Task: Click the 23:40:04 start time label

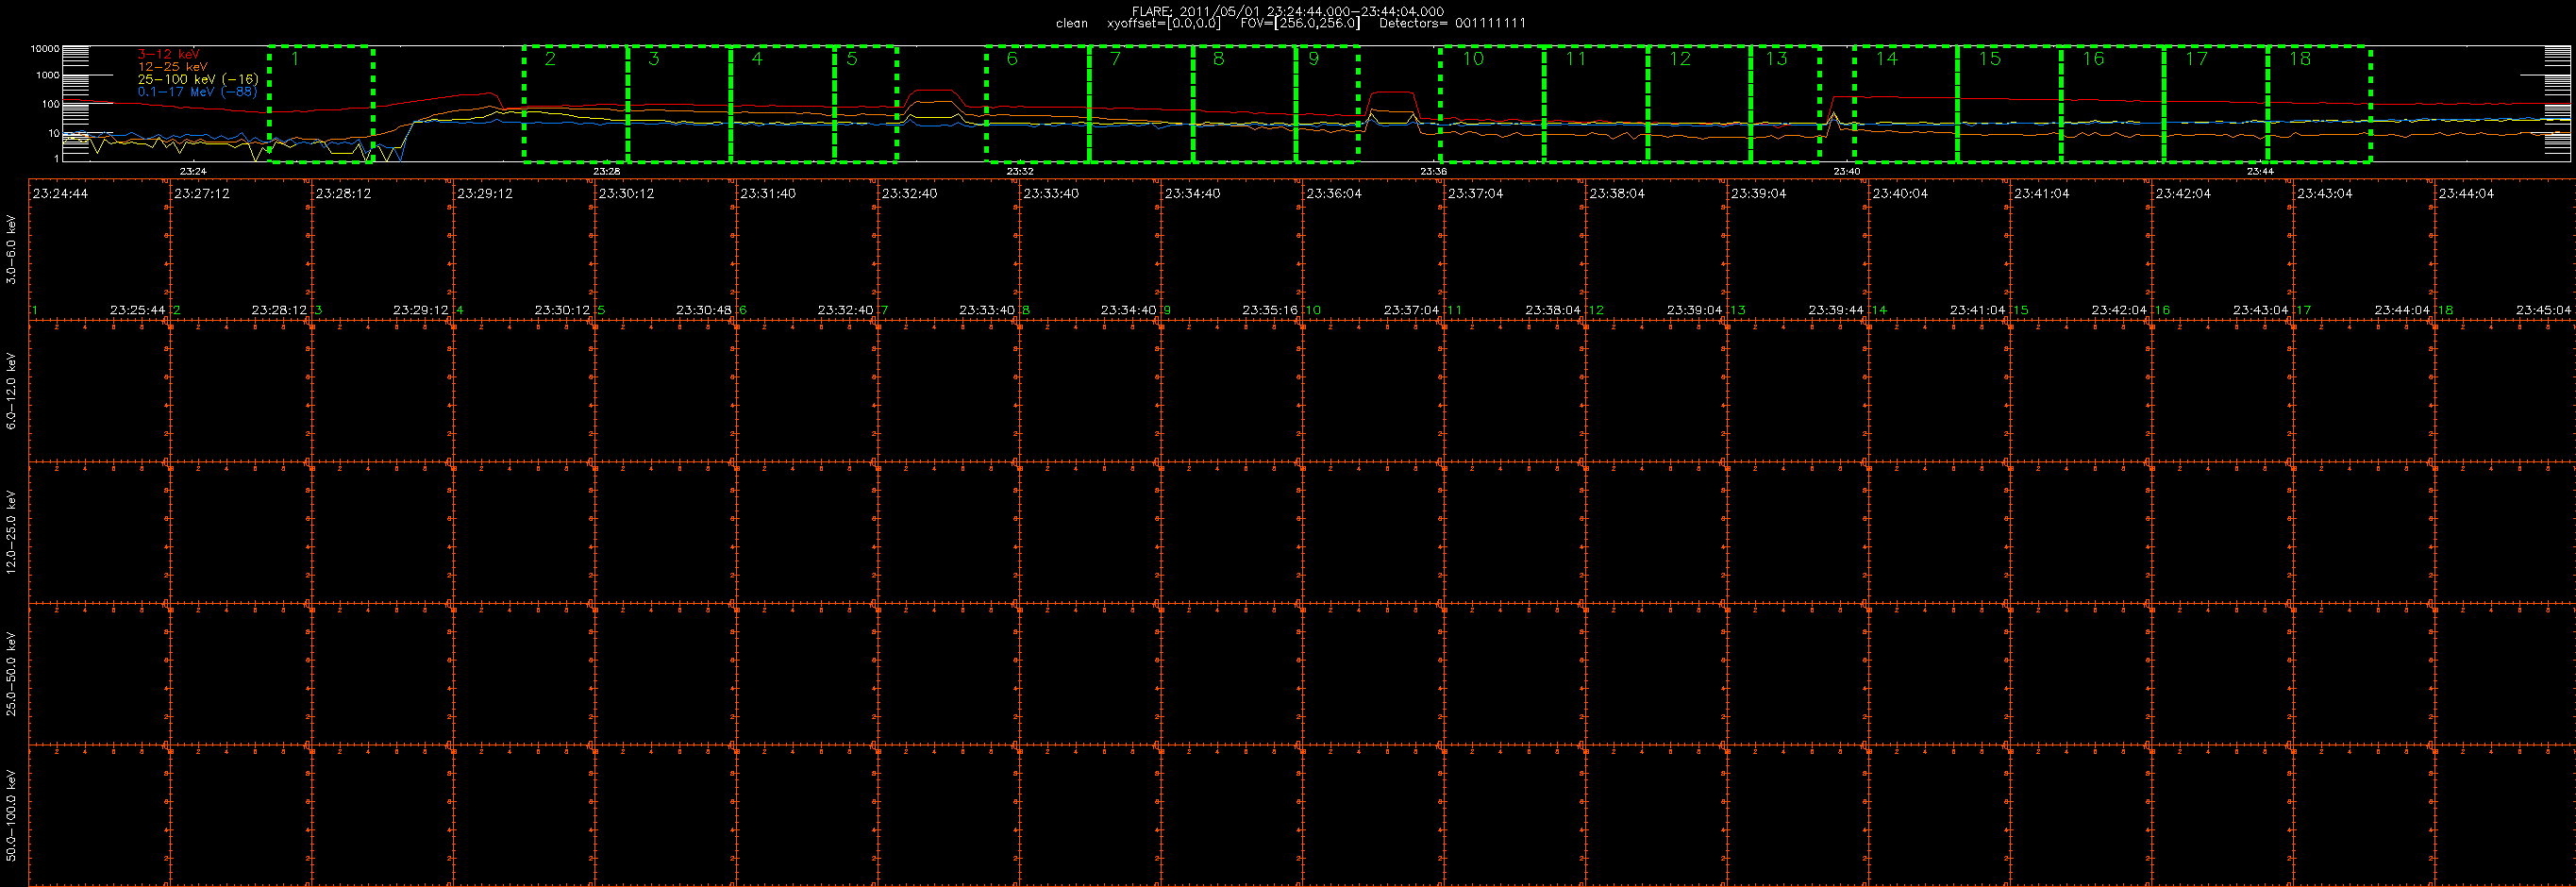Action: [x=1900, y=194]
